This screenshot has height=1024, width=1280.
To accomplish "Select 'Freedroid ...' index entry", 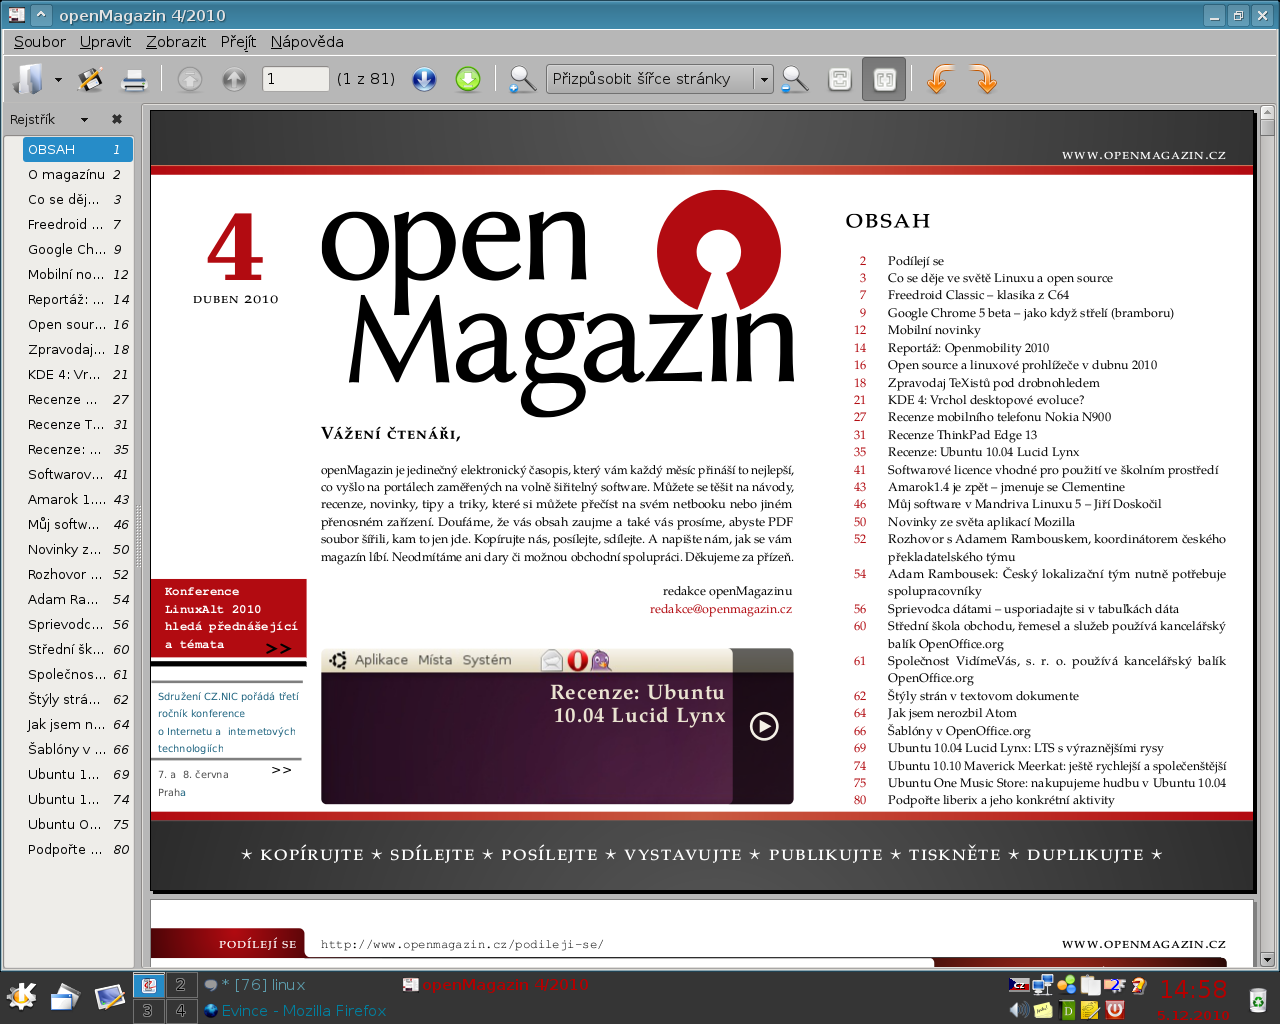I will [77, 224].
